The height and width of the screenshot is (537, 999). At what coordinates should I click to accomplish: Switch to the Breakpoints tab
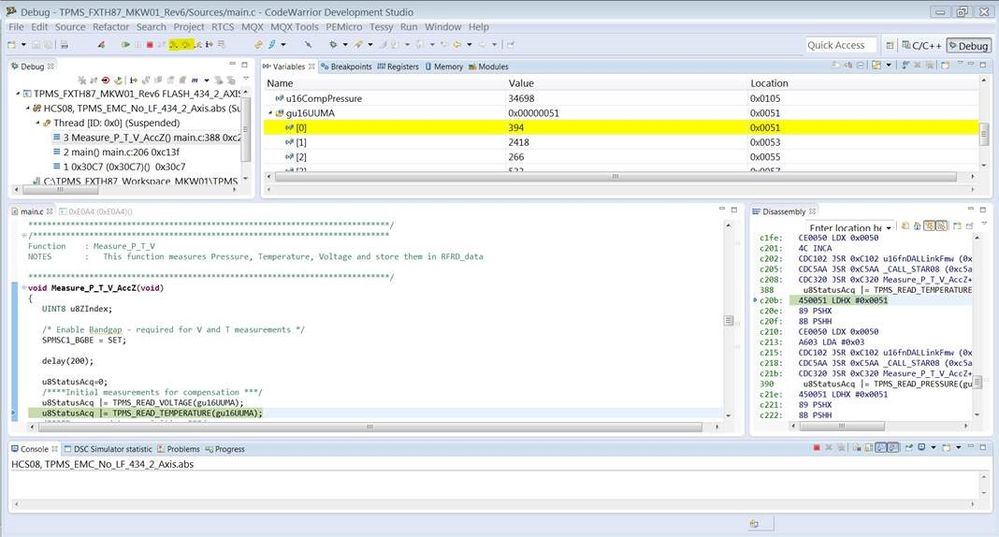346,67
